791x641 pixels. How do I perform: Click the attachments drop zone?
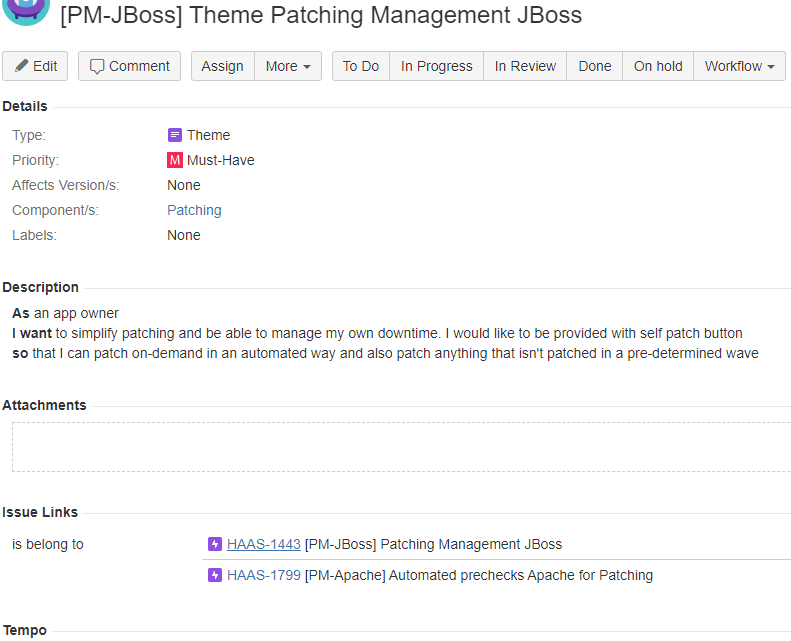point(402,447)
